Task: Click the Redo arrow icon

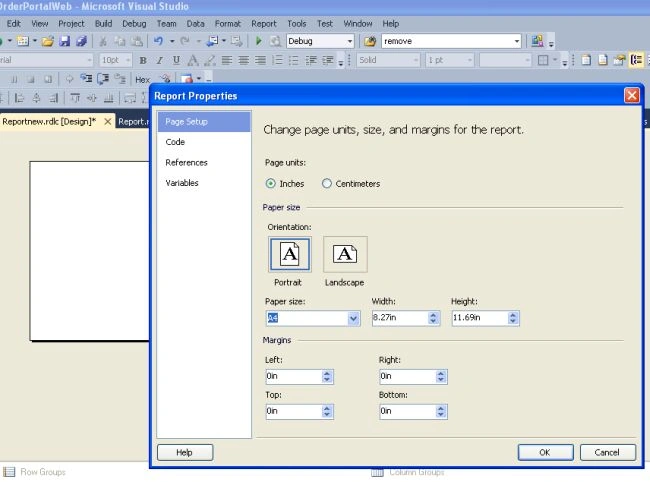Action: [x=185, y=41]
